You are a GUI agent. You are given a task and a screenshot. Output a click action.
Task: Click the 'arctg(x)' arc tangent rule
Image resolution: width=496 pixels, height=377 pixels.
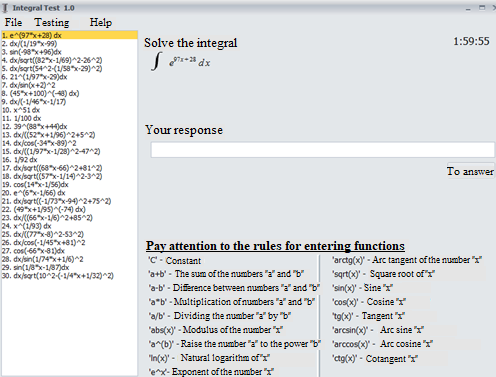point(407,260)
